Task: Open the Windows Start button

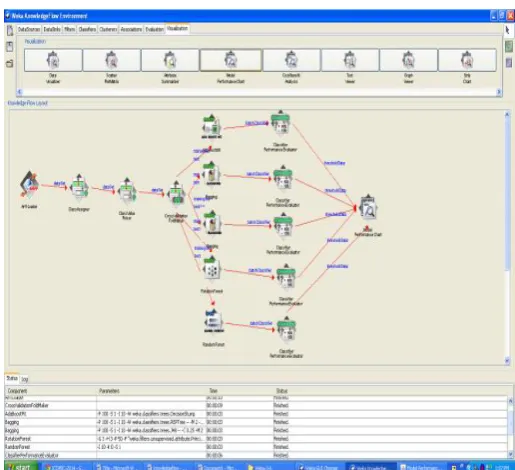Action: pos(19,466)
